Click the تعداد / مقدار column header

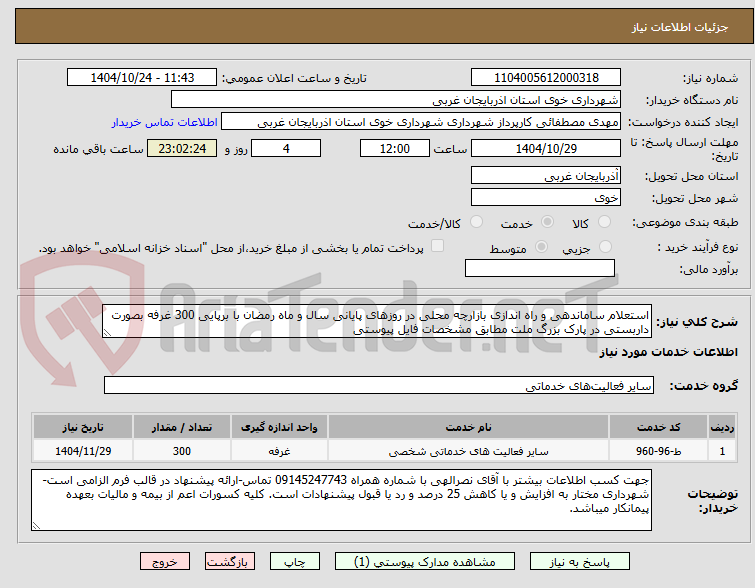tap(182, 427)
